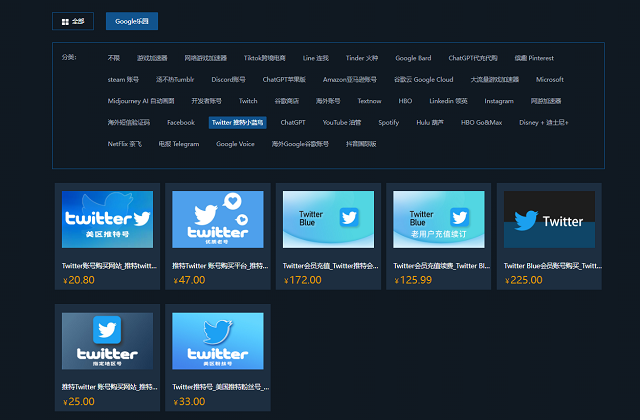
Task: Select the Facebook category
Action: coord(181,122)
